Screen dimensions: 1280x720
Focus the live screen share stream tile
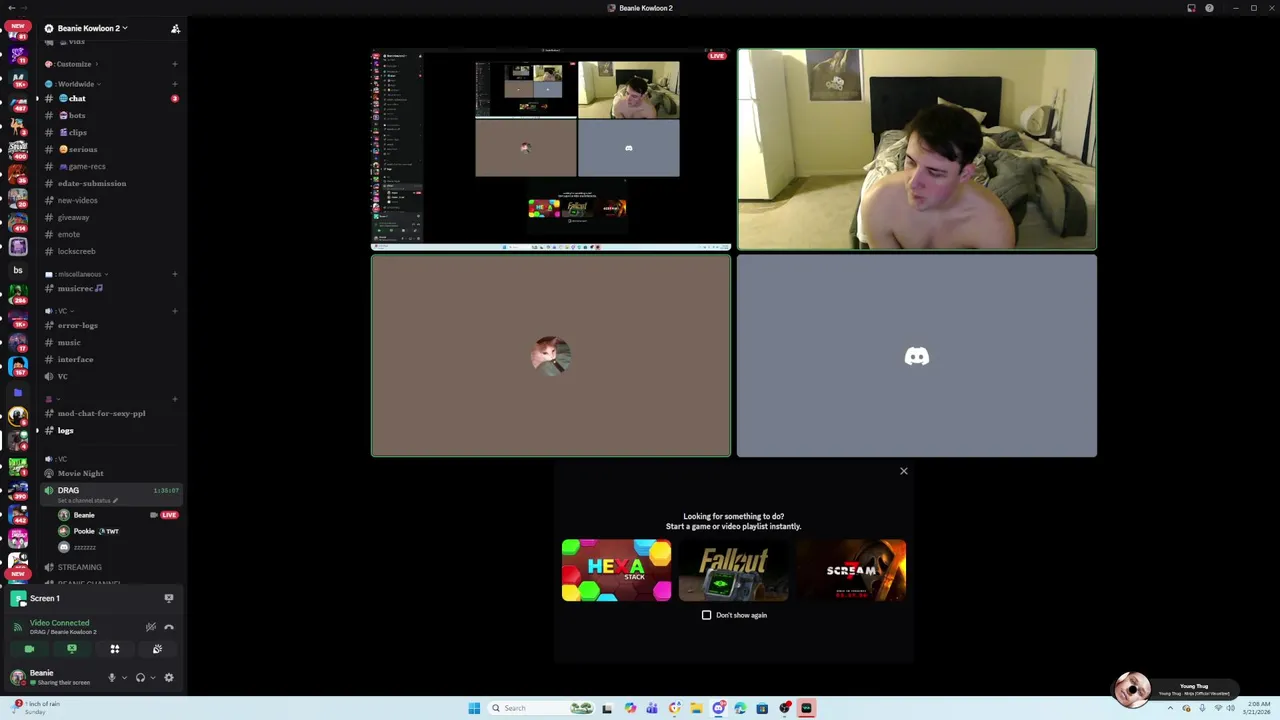point(551,149)
